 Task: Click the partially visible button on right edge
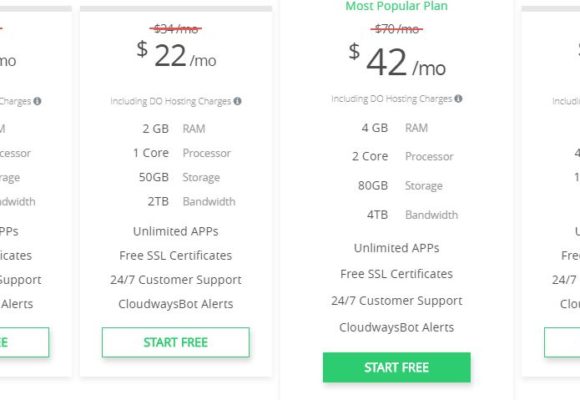[x=562, y=342]
